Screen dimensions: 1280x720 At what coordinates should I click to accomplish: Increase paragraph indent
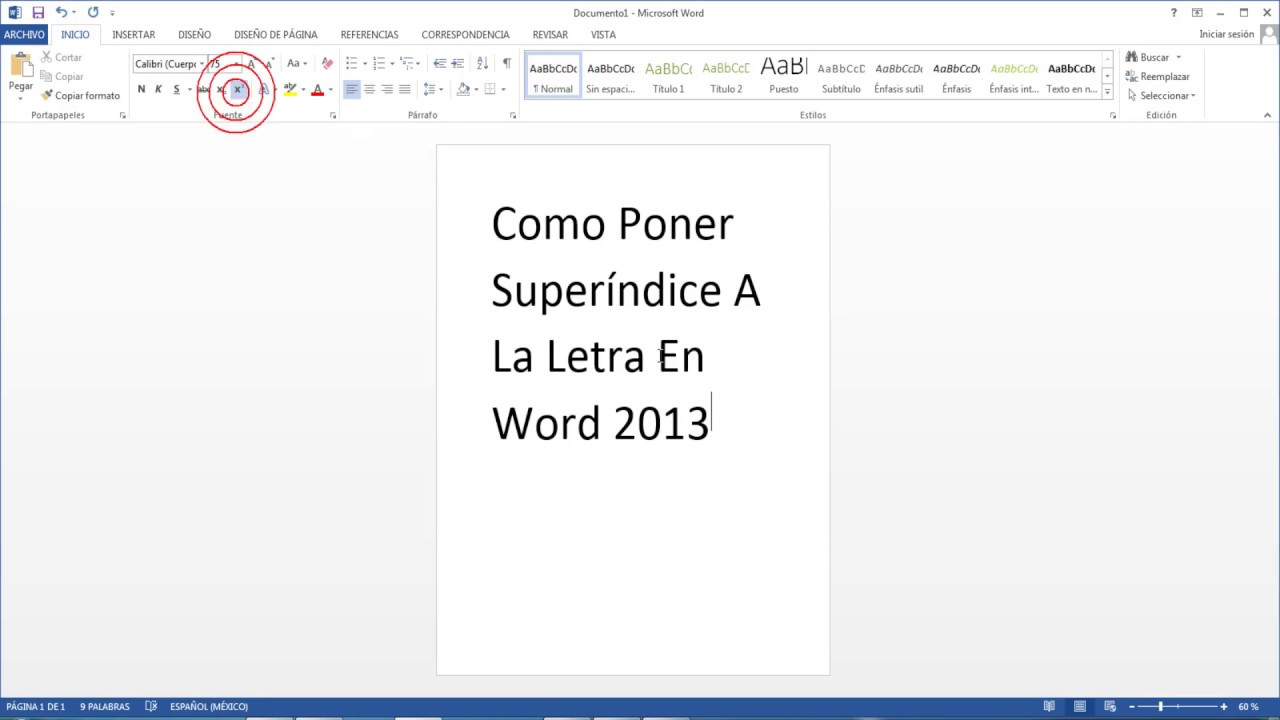[458, 64]
